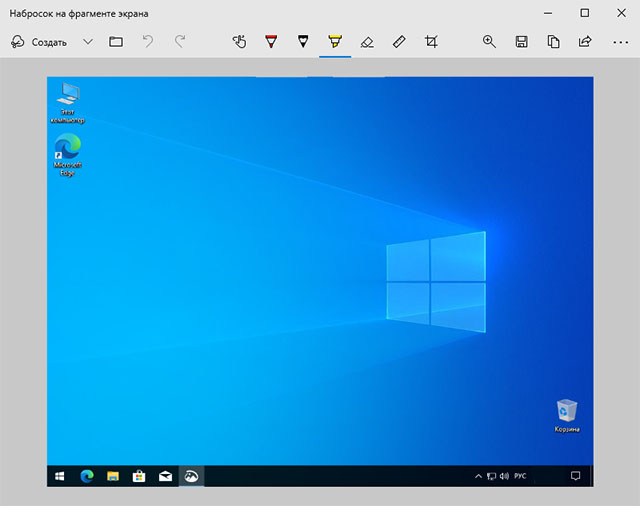Select the yellow highlighter tool
Screen dimensions: 640x506
pyautogui.click(x=335, y=42)
